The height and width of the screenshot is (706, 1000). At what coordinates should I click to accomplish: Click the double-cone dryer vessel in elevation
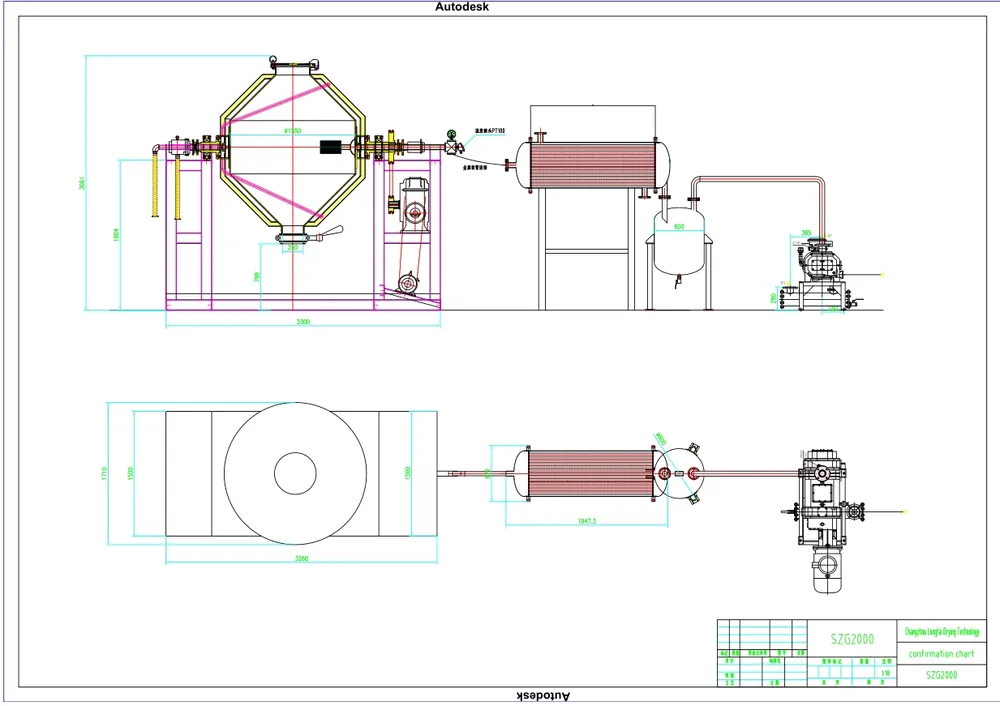coord(293,149)
